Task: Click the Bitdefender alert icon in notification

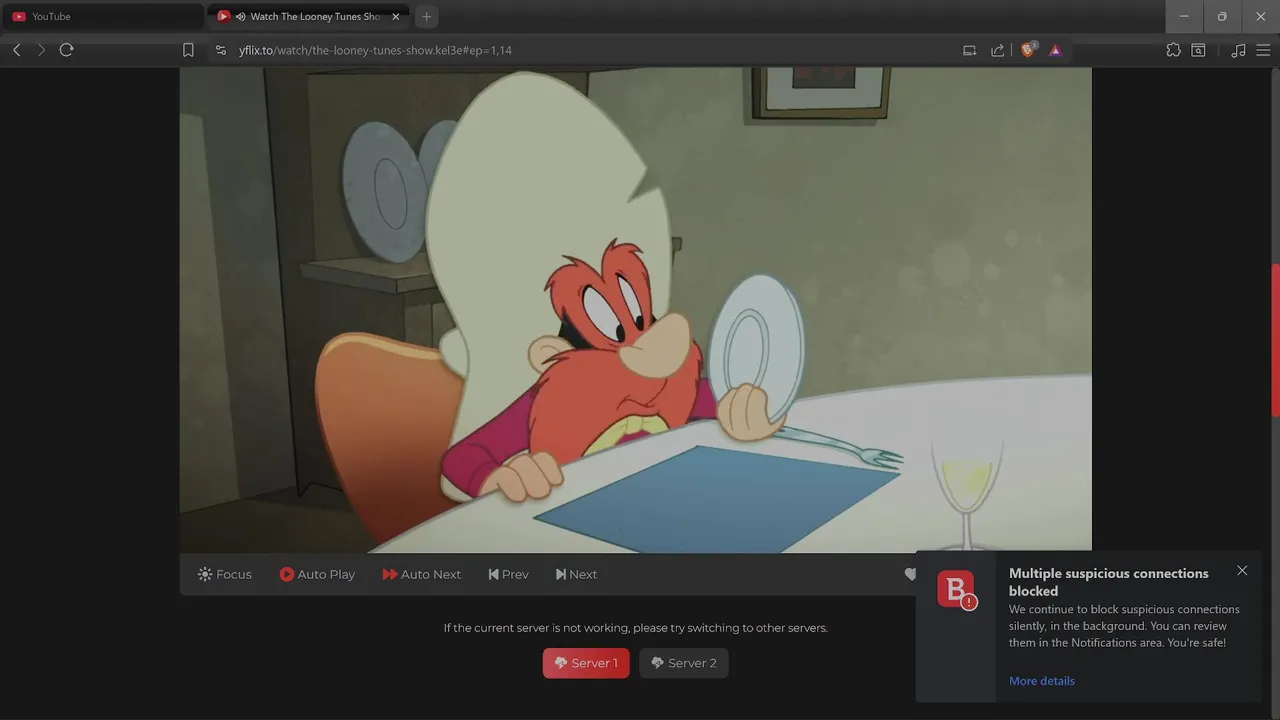Action: tap(956, 589)
